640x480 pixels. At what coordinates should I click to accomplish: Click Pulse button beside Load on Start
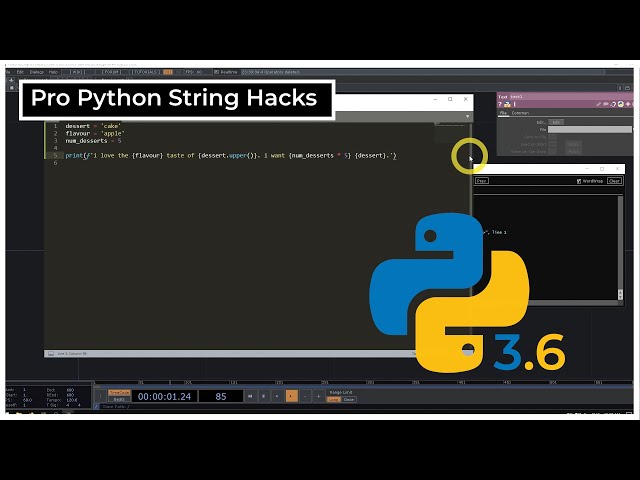click(573, 144)
